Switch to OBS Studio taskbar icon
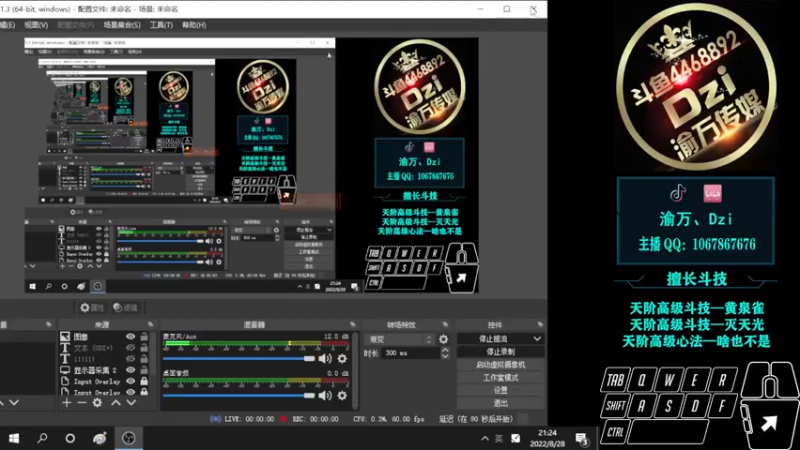 pyautogui.click(x=129, y=438)
